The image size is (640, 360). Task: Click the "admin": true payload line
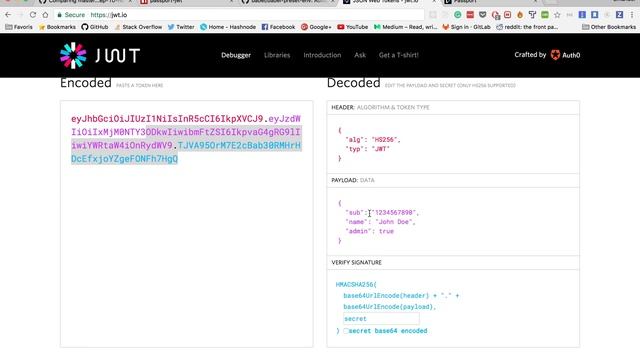(x=369, y=231)
